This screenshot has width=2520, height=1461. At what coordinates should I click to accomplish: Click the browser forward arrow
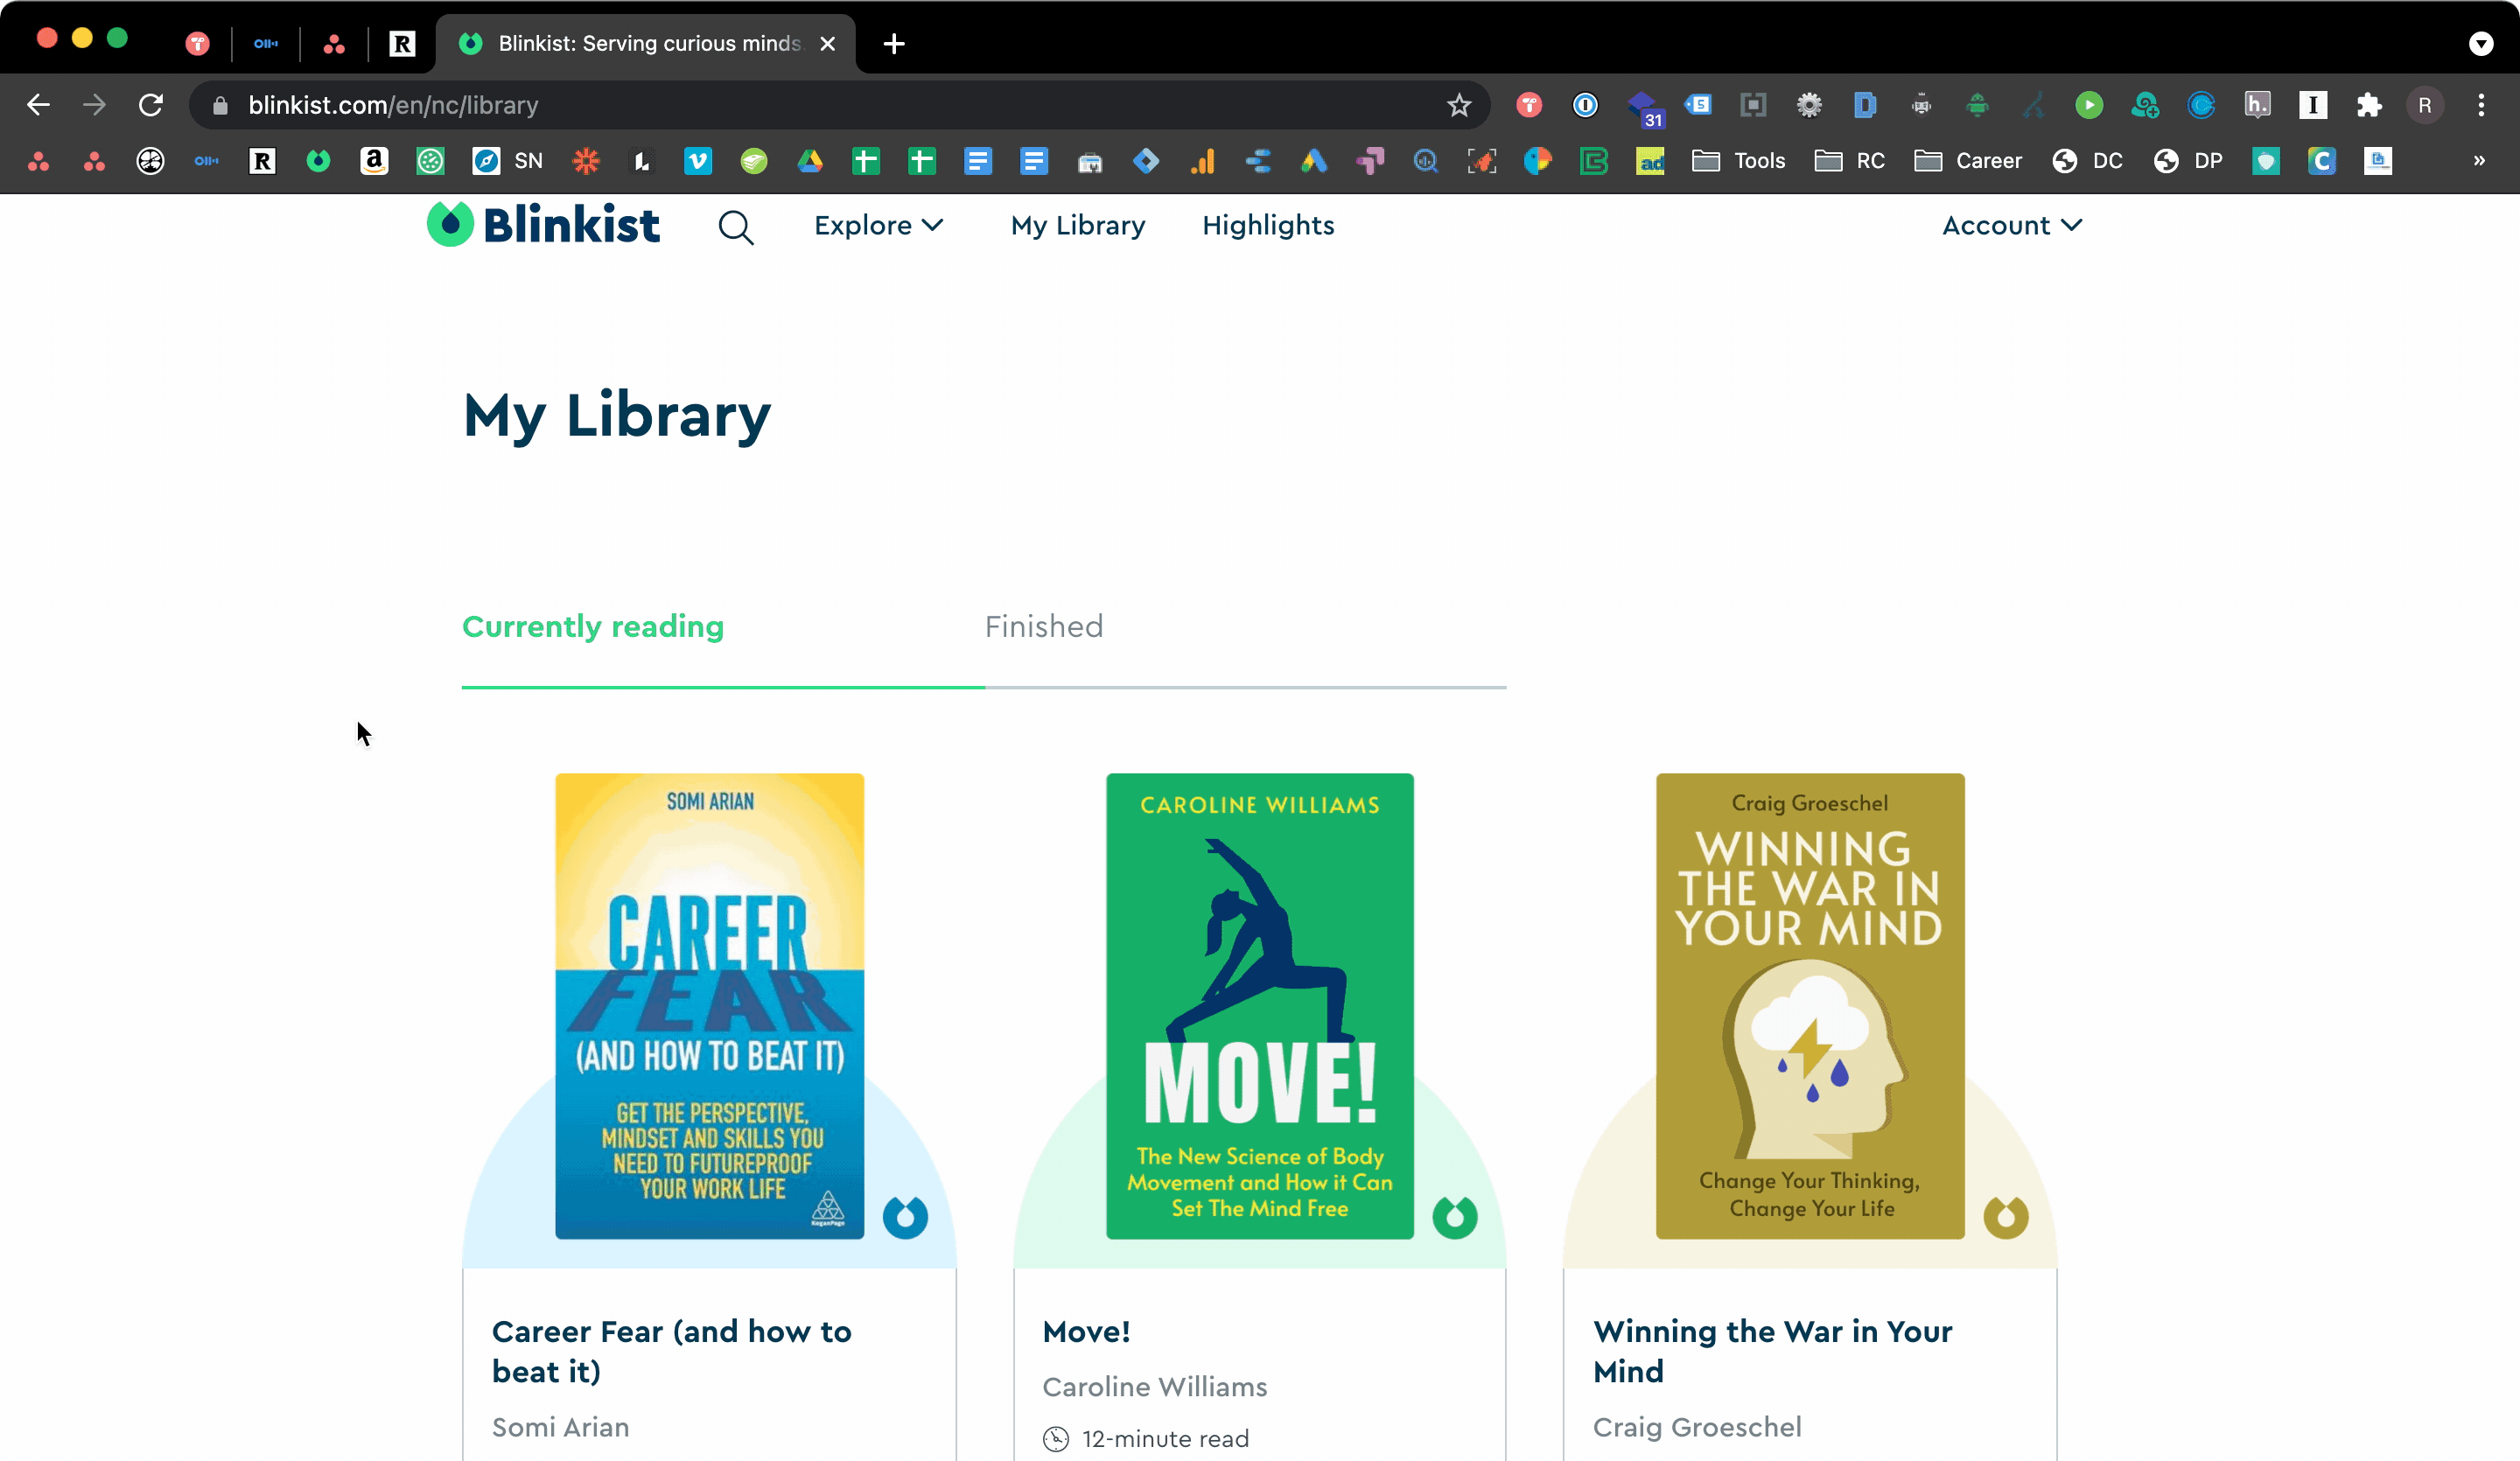tap(94, 105)
